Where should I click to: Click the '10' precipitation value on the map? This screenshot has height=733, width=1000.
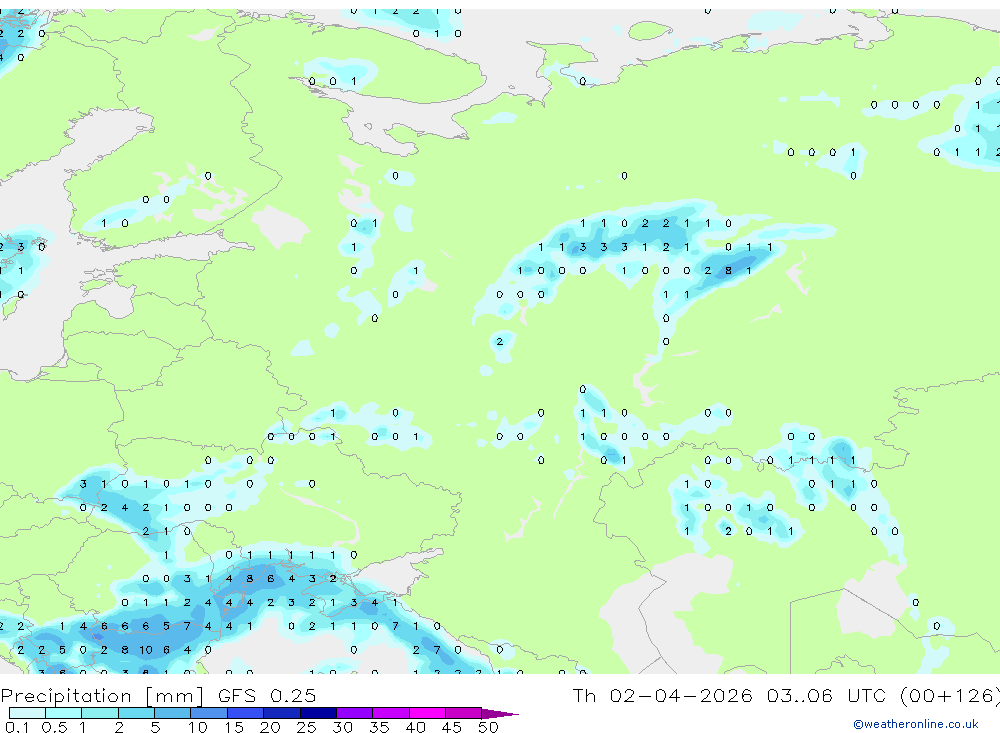[145, 650]
